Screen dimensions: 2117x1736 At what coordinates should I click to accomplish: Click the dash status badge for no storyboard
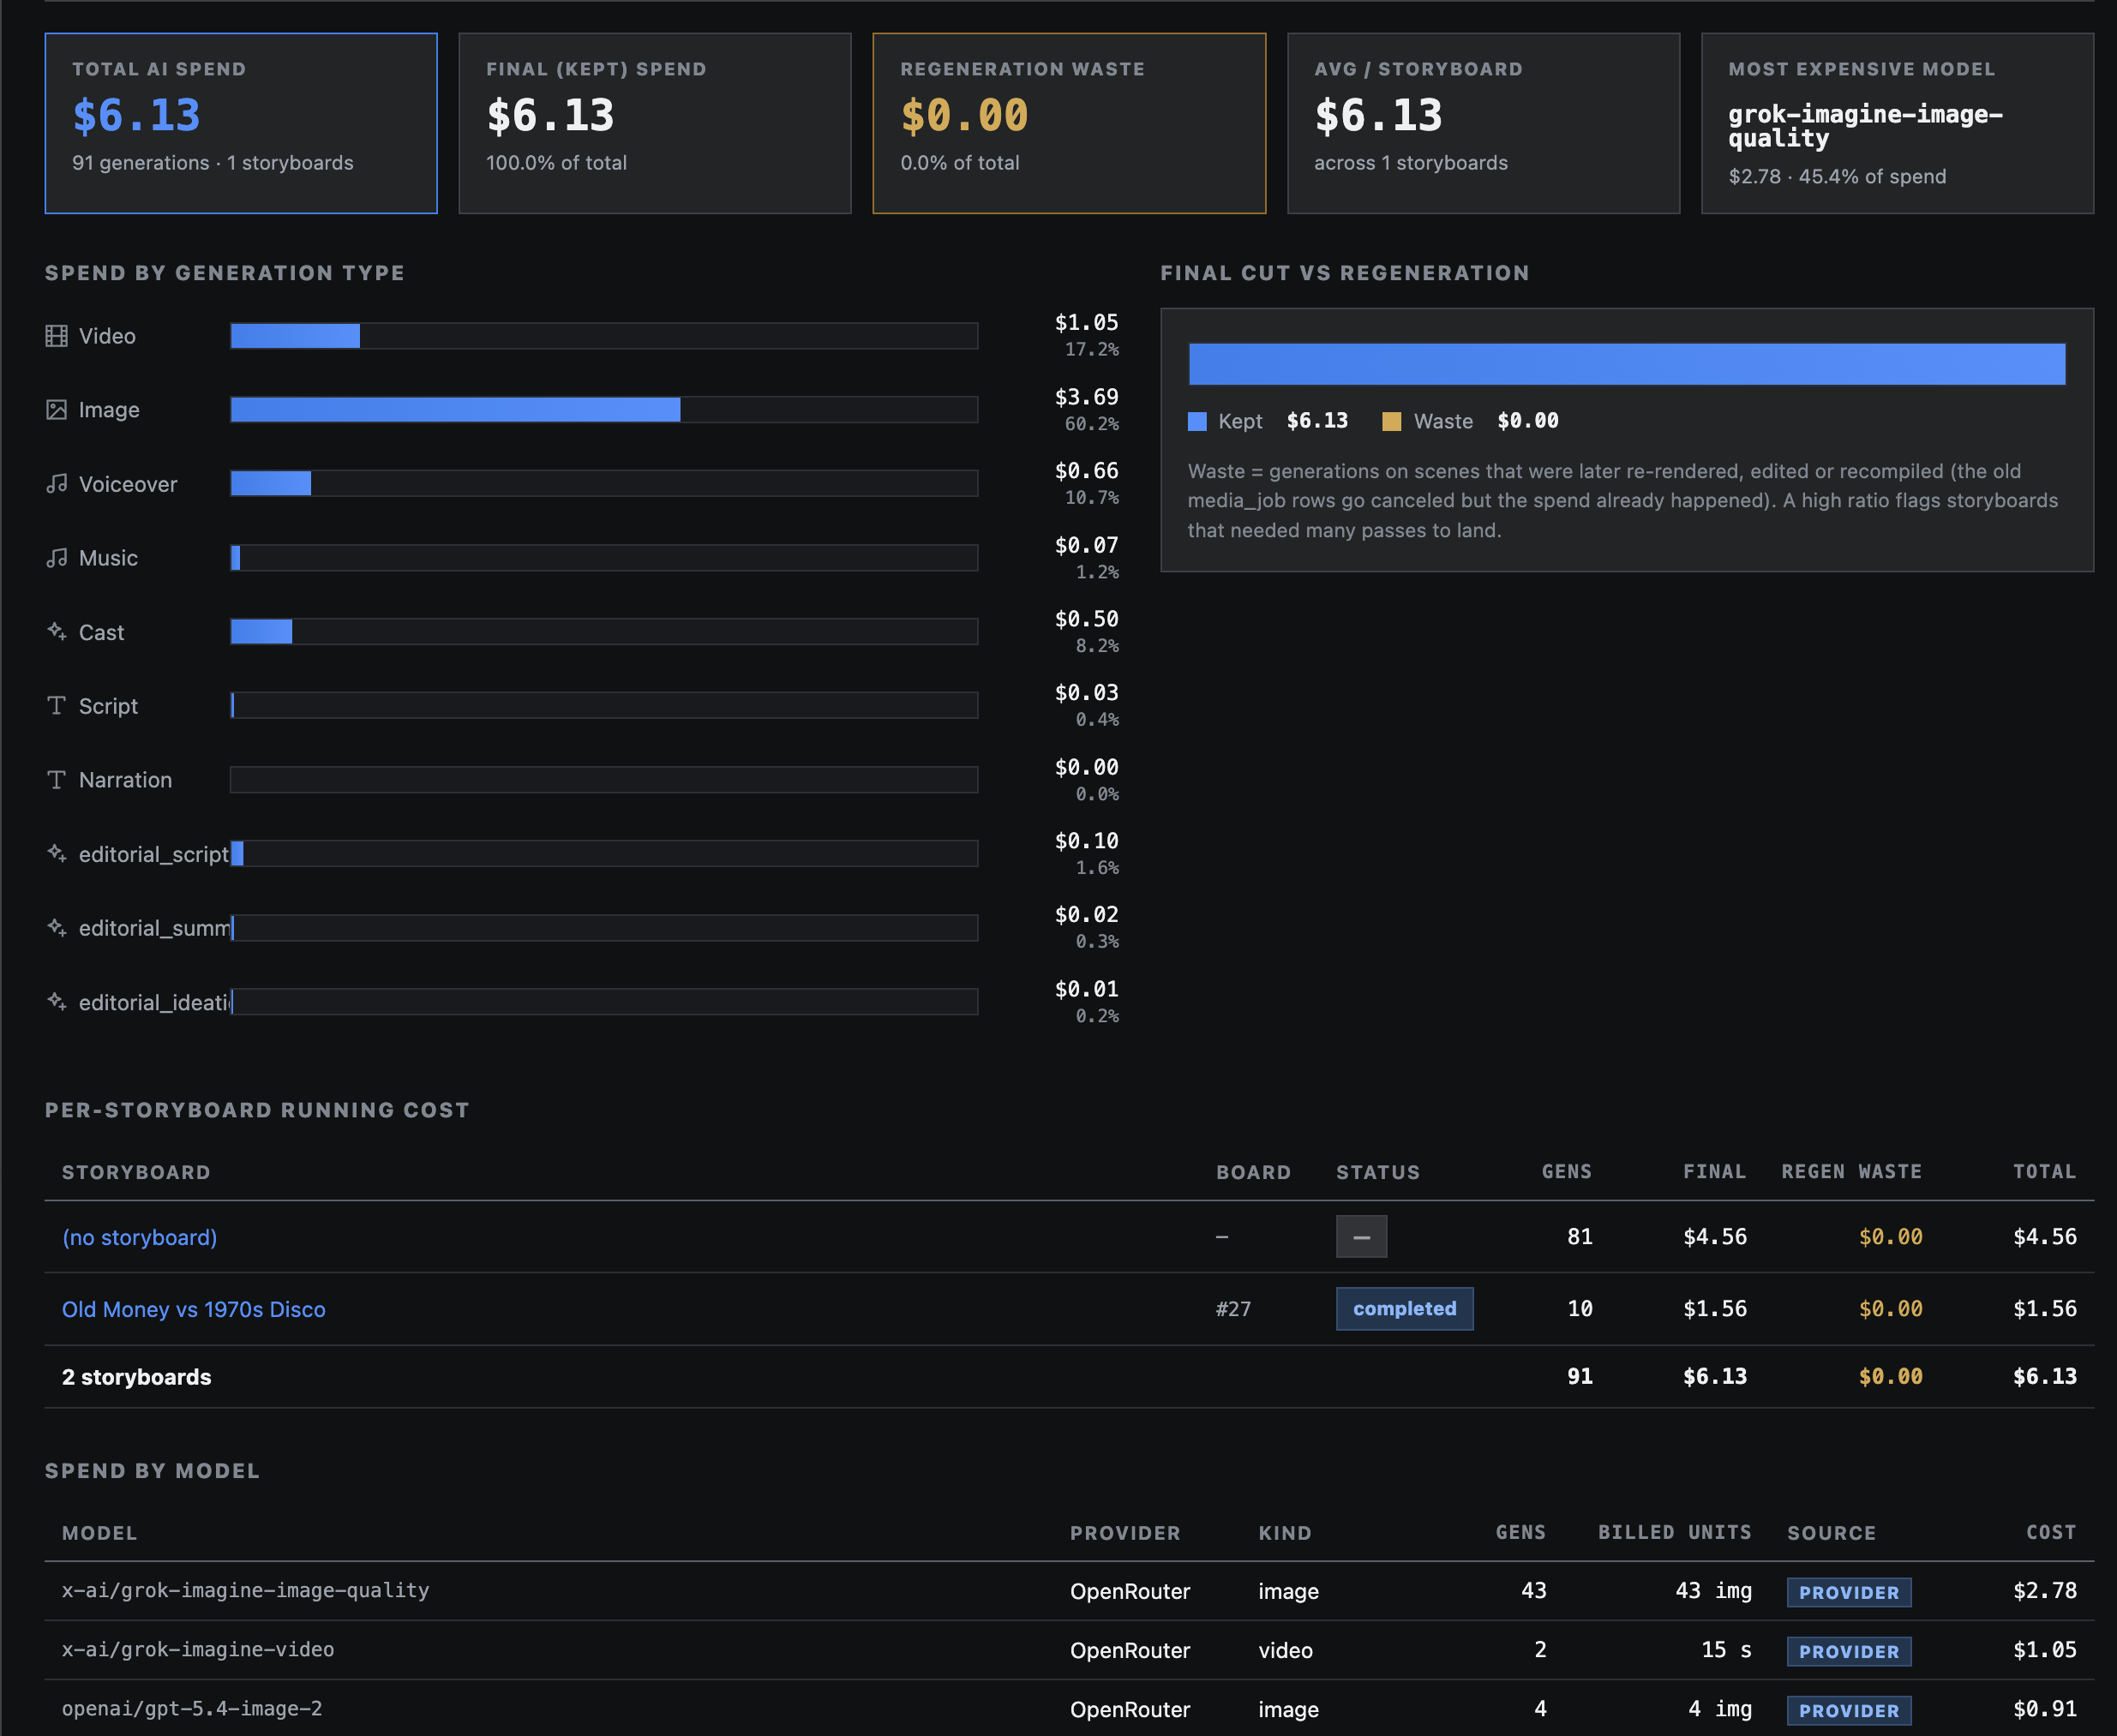coord(1361,1237)
